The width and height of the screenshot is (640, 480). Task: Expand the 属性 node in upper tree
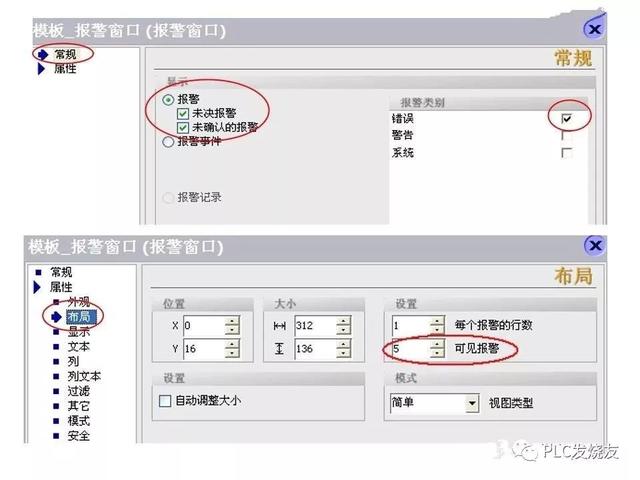coord(41,69)
